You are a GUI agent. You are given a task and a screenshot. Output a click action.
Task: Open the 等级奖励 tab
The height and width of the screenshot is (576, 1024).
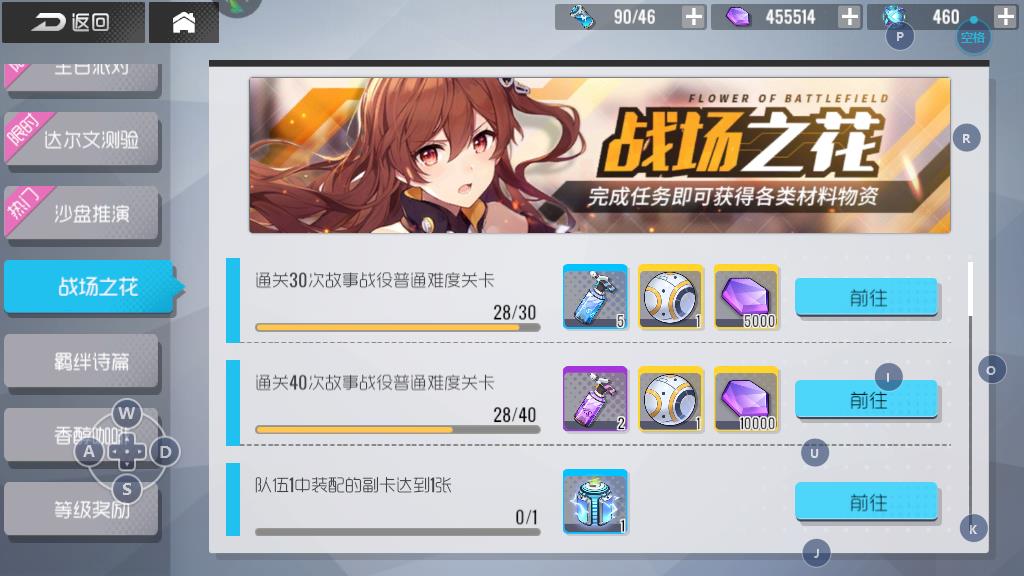tap(82, 509)
